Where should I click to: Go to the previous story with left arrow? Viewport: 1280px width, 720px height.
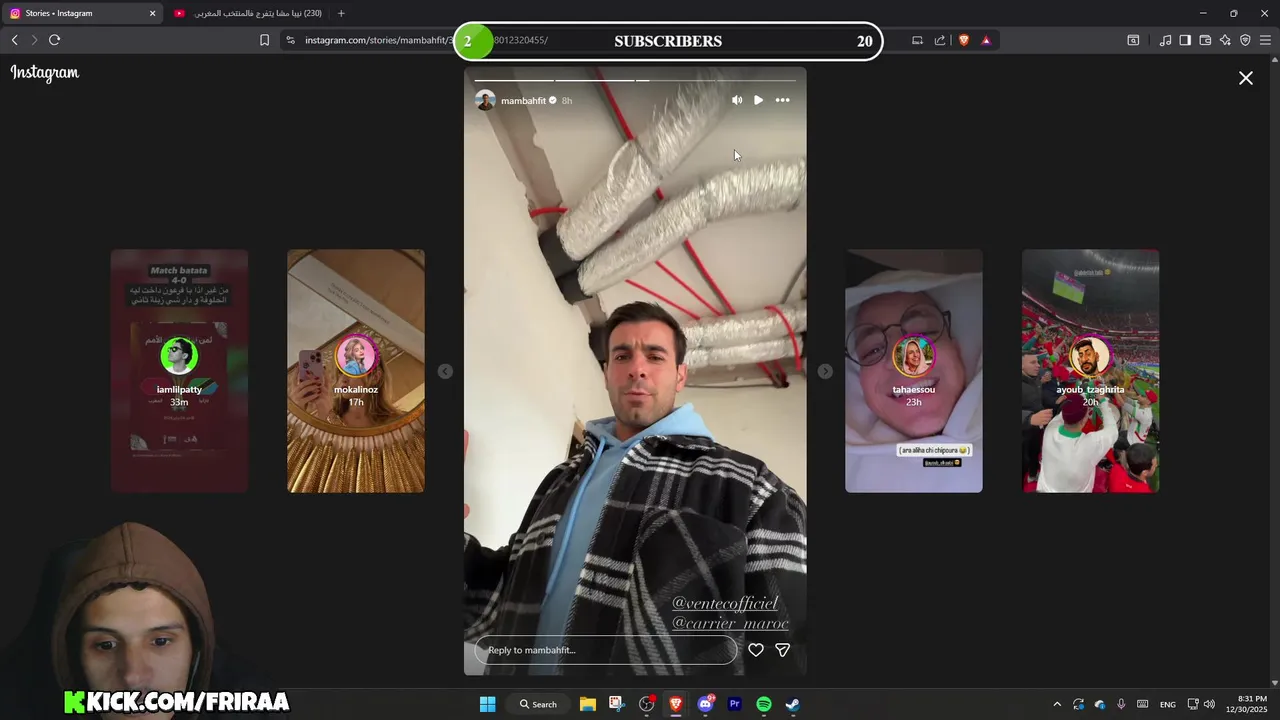pos(445,371)
